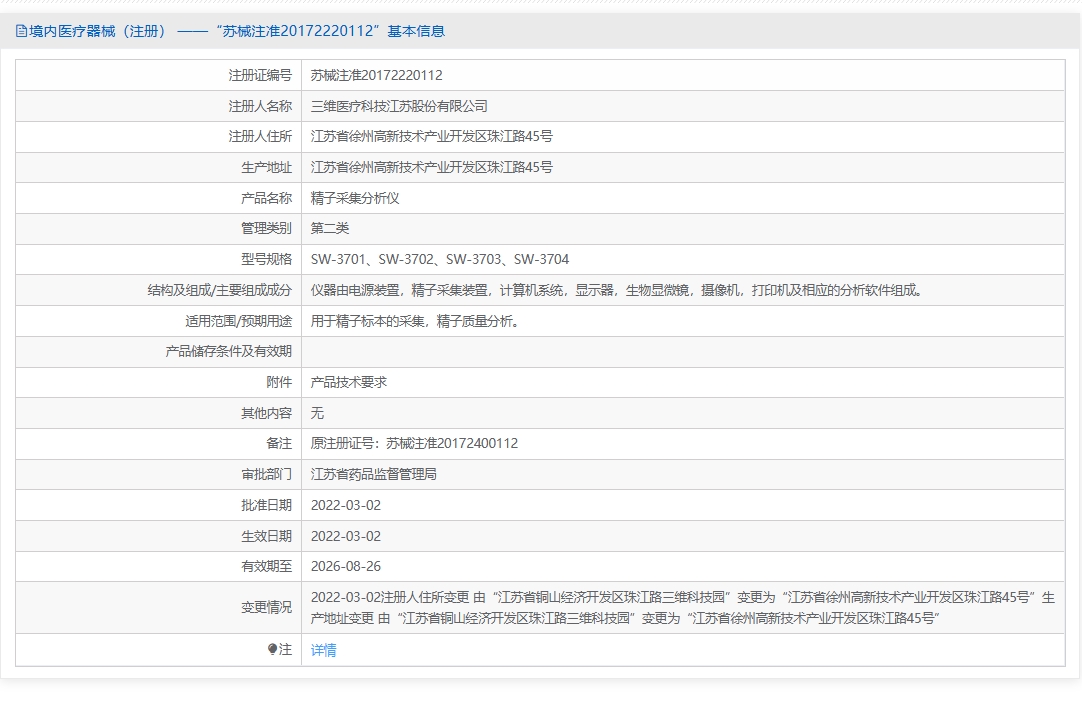The width and height of the screenshot is (1082, 704).
Task: Click the 有效期至 label
Action: tap(266, 567)
